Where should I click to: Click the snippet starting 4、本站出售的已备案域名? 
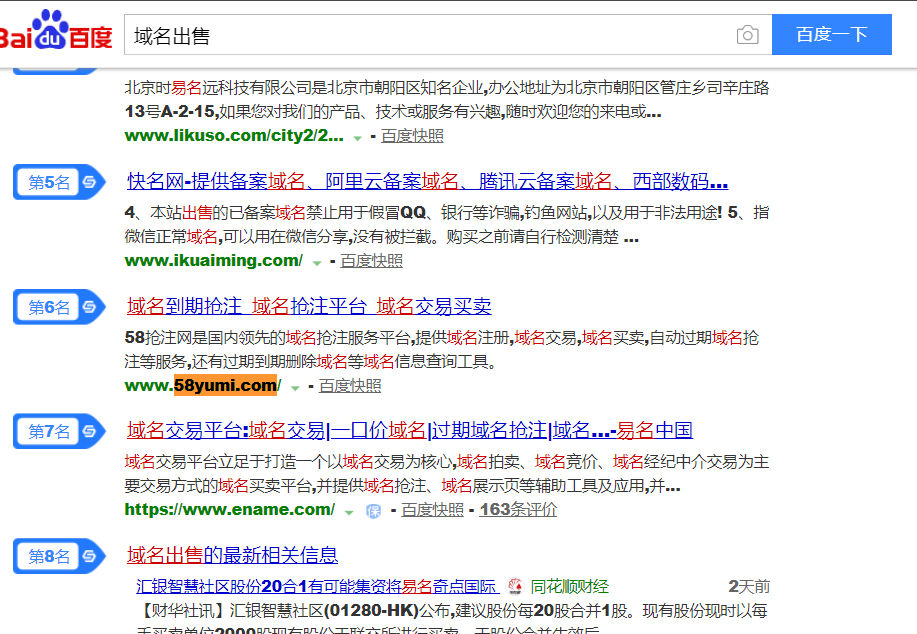pos(447,225)
